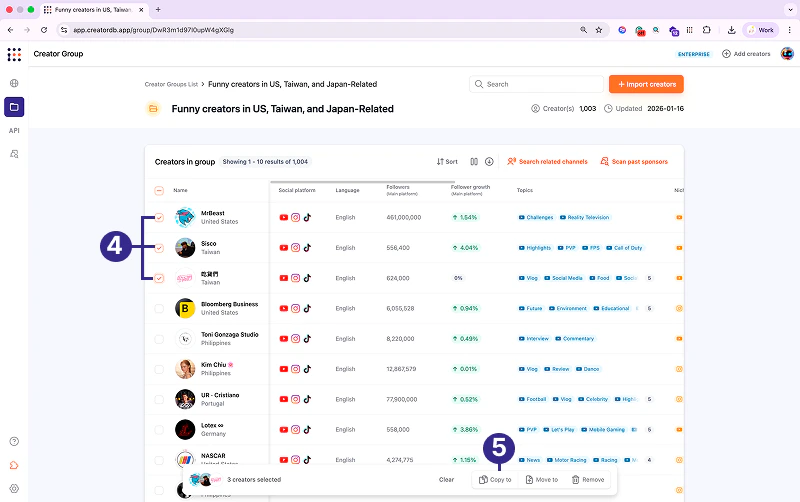Check the Lotex row checkbox
This screenshot has width=800, height=502.
point(159,430)
